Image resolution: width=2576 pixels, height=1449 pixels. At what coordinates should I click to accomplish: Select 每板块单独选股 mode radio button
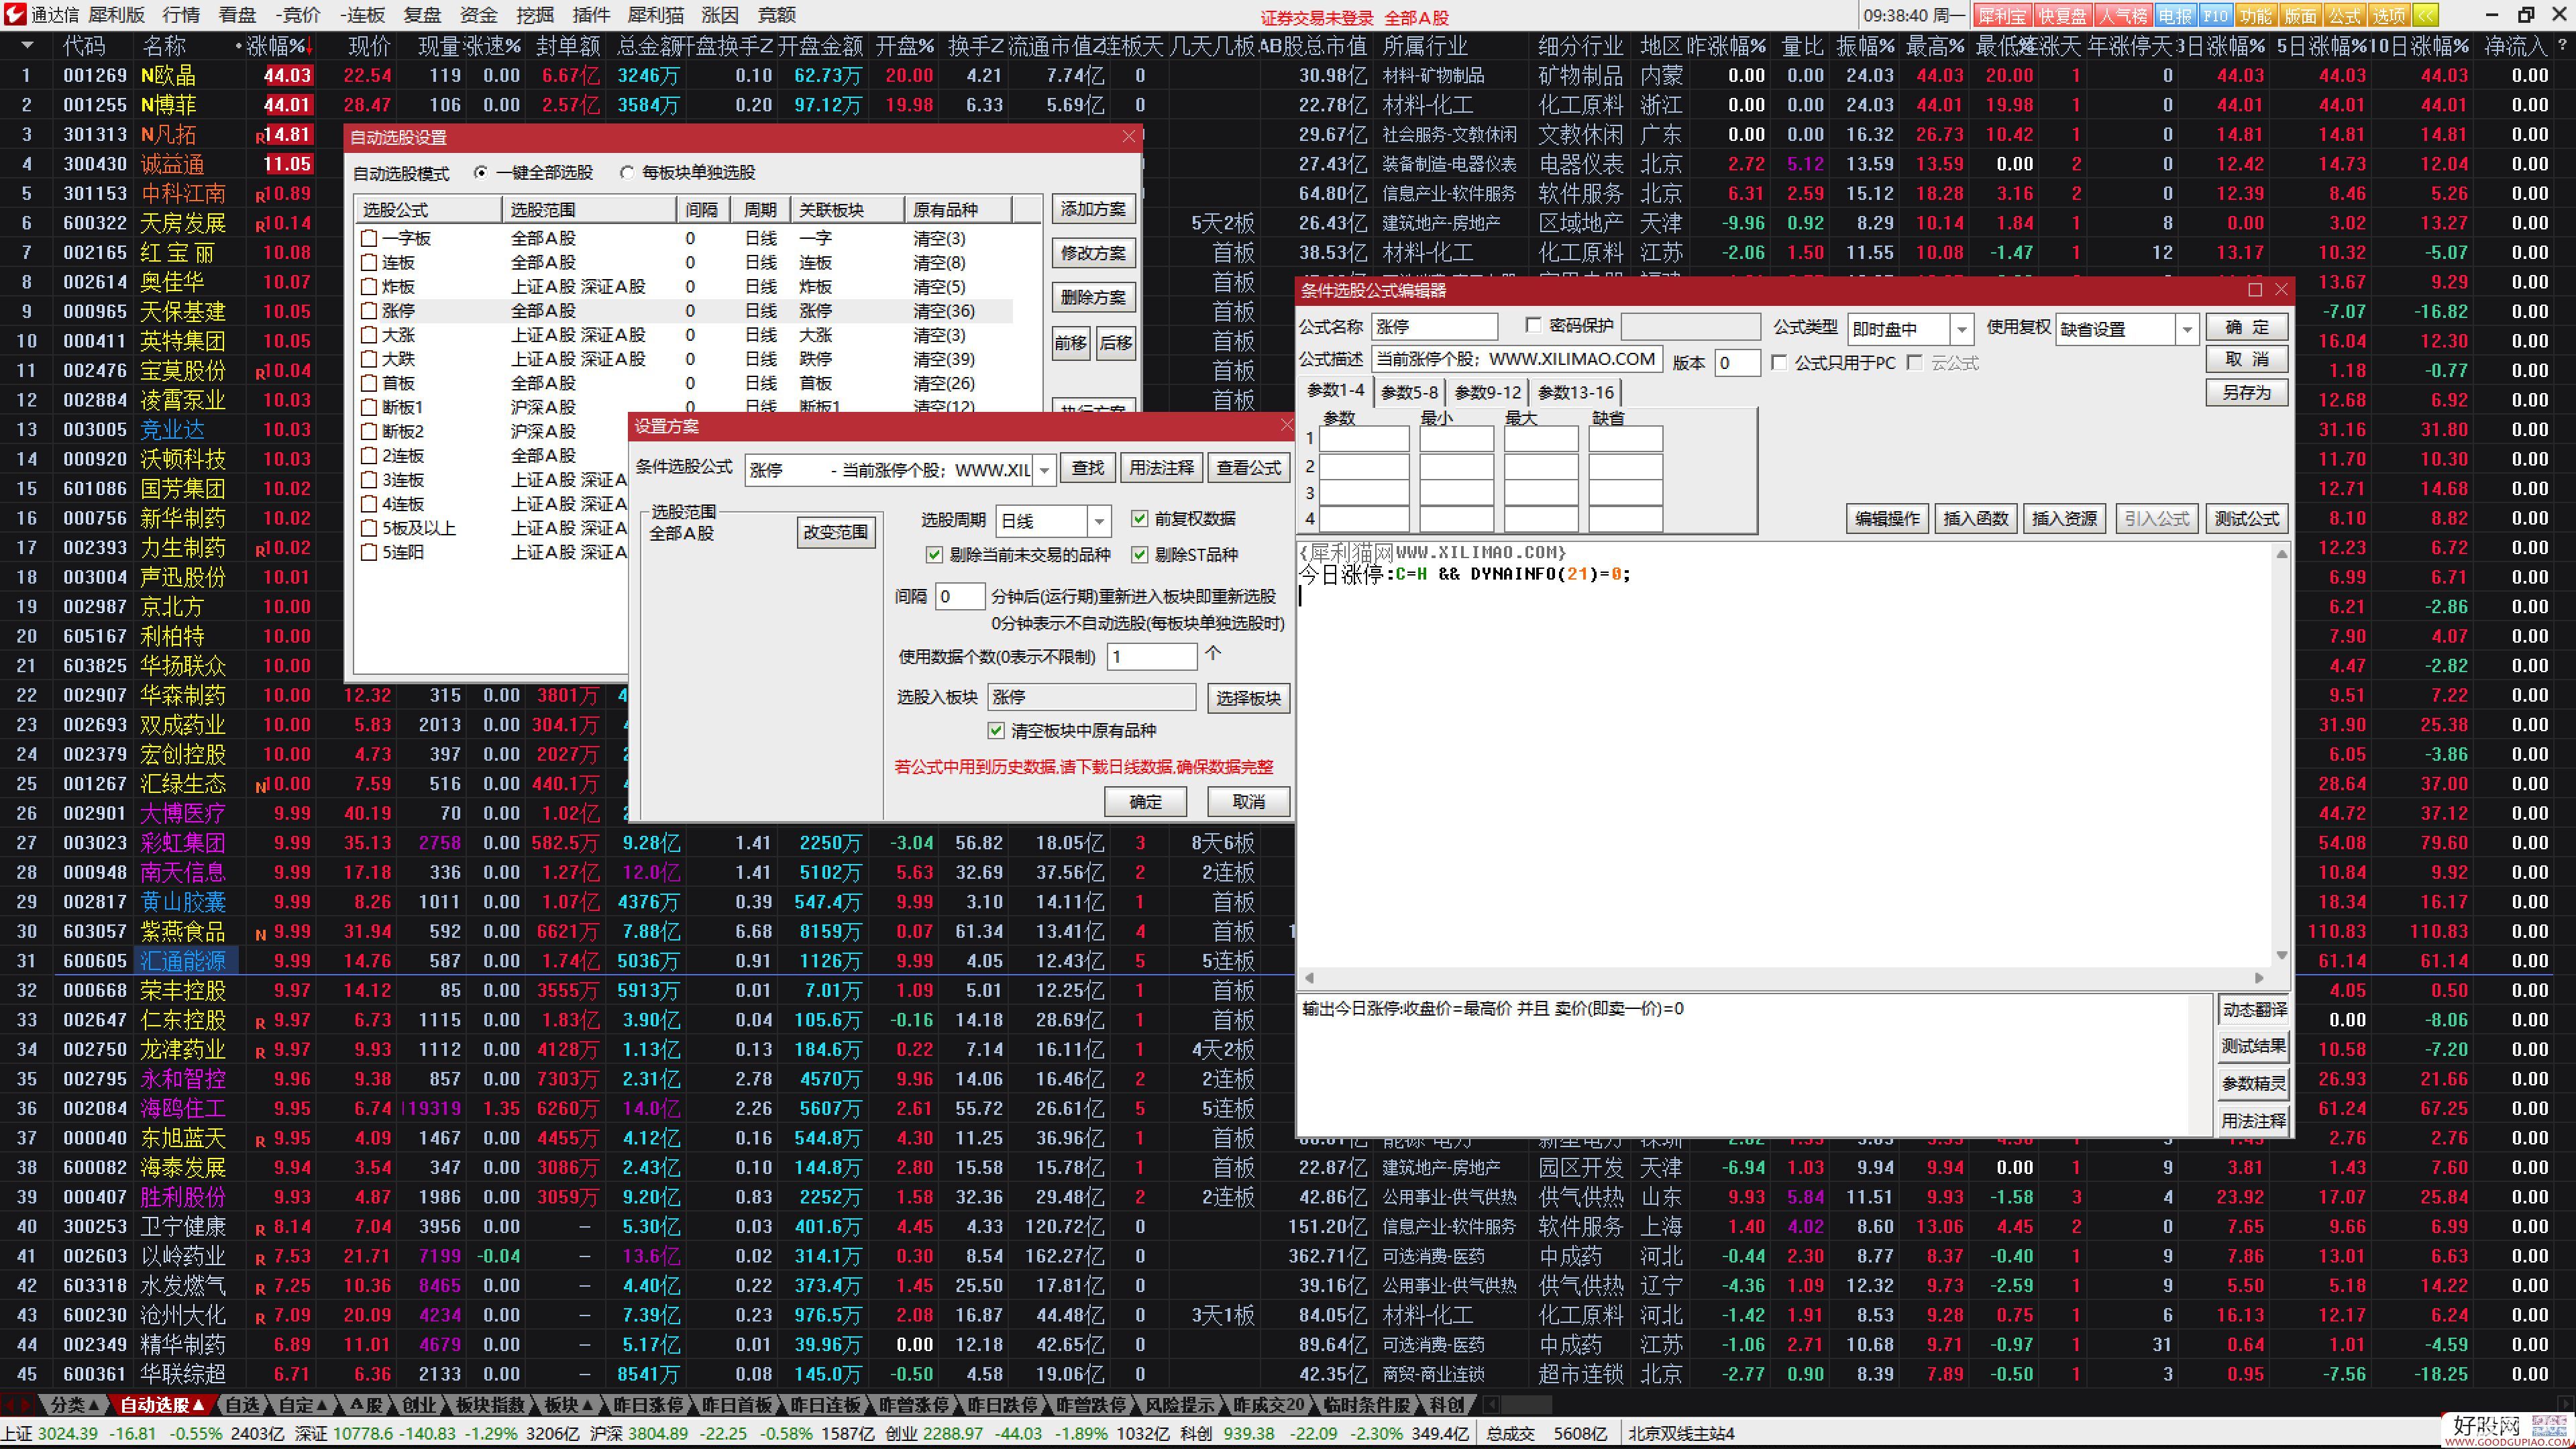pyautogui.click(x=627, y=173)
